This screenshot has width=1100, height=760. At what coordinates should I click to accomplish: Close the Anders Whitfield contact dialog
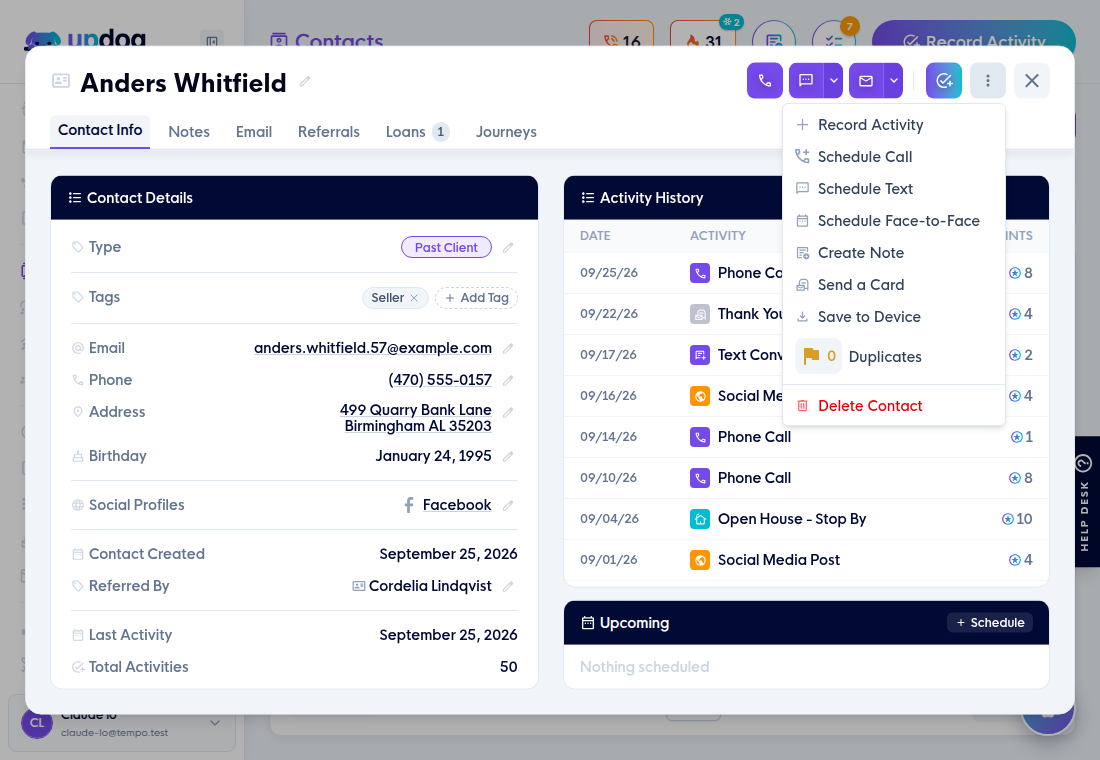tap(1031, 81)
